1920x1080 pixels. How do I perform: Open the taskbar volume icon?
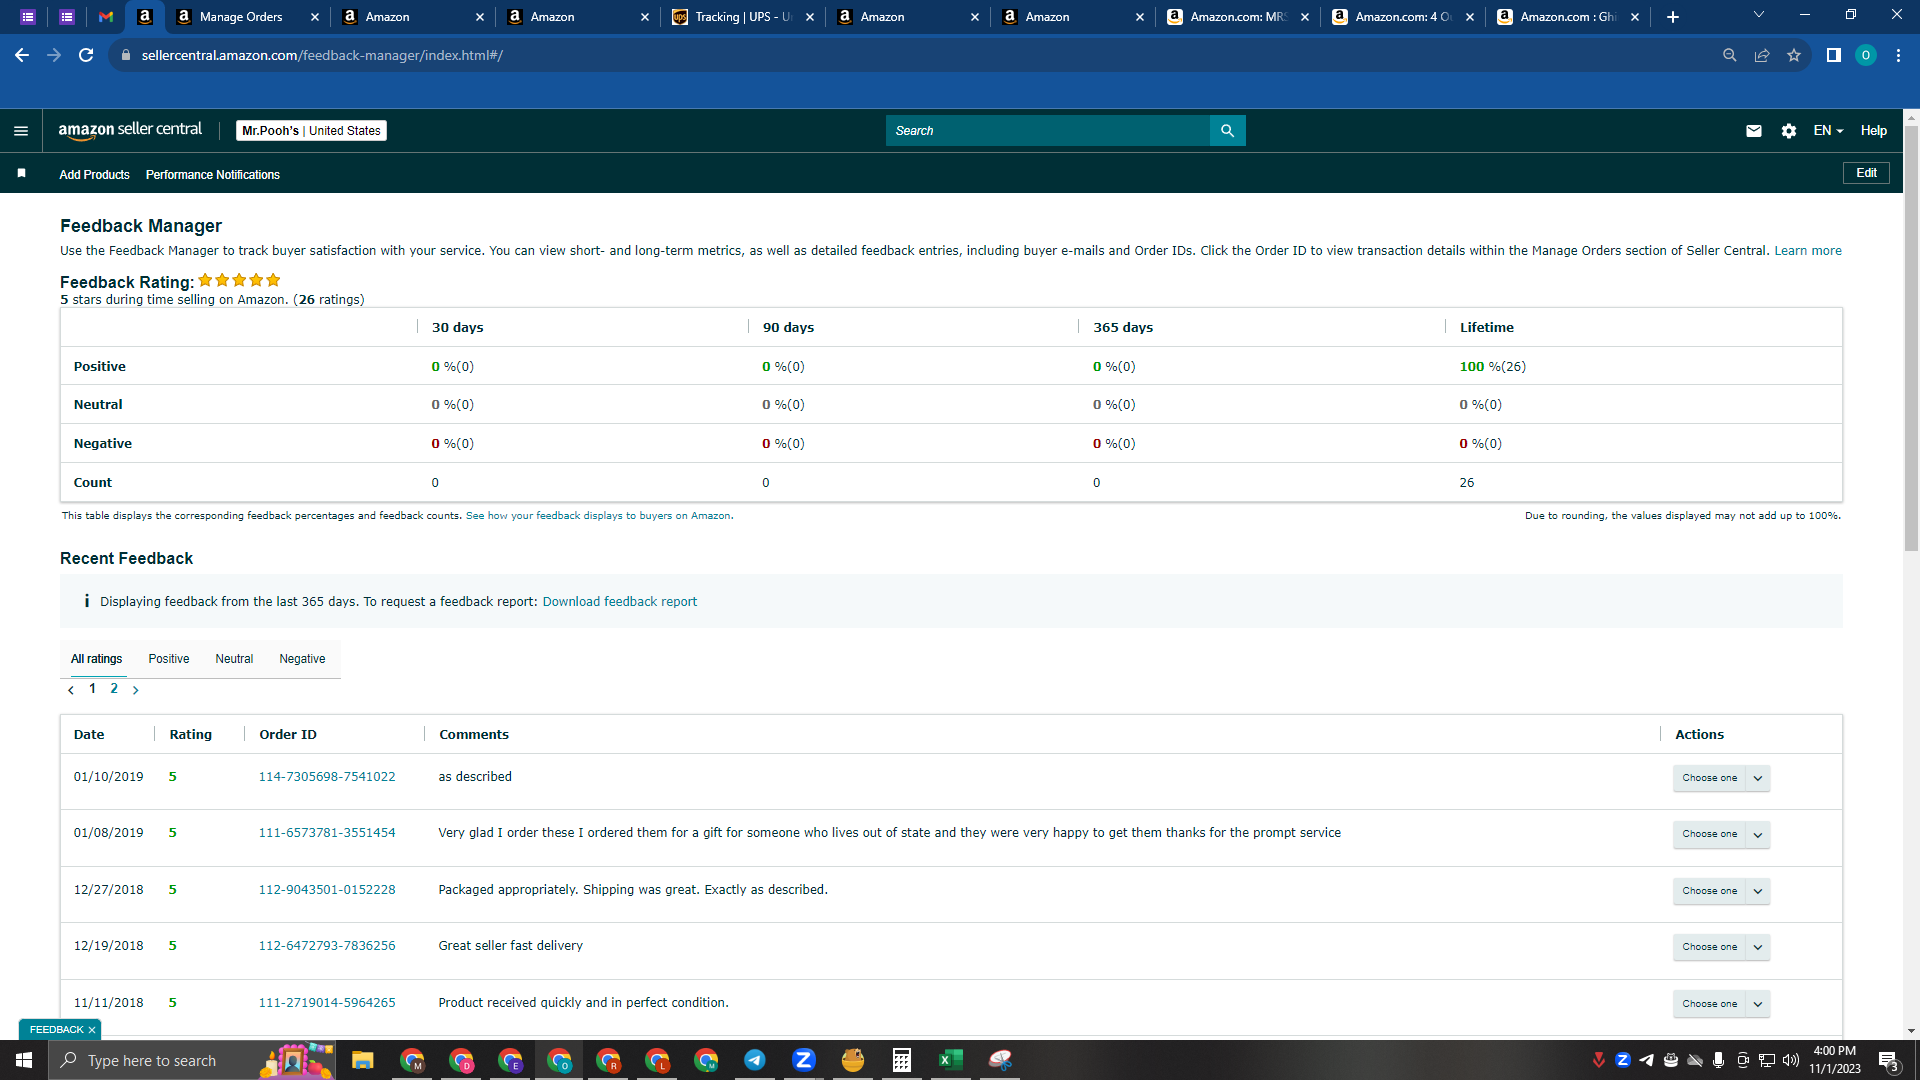1791,1060
